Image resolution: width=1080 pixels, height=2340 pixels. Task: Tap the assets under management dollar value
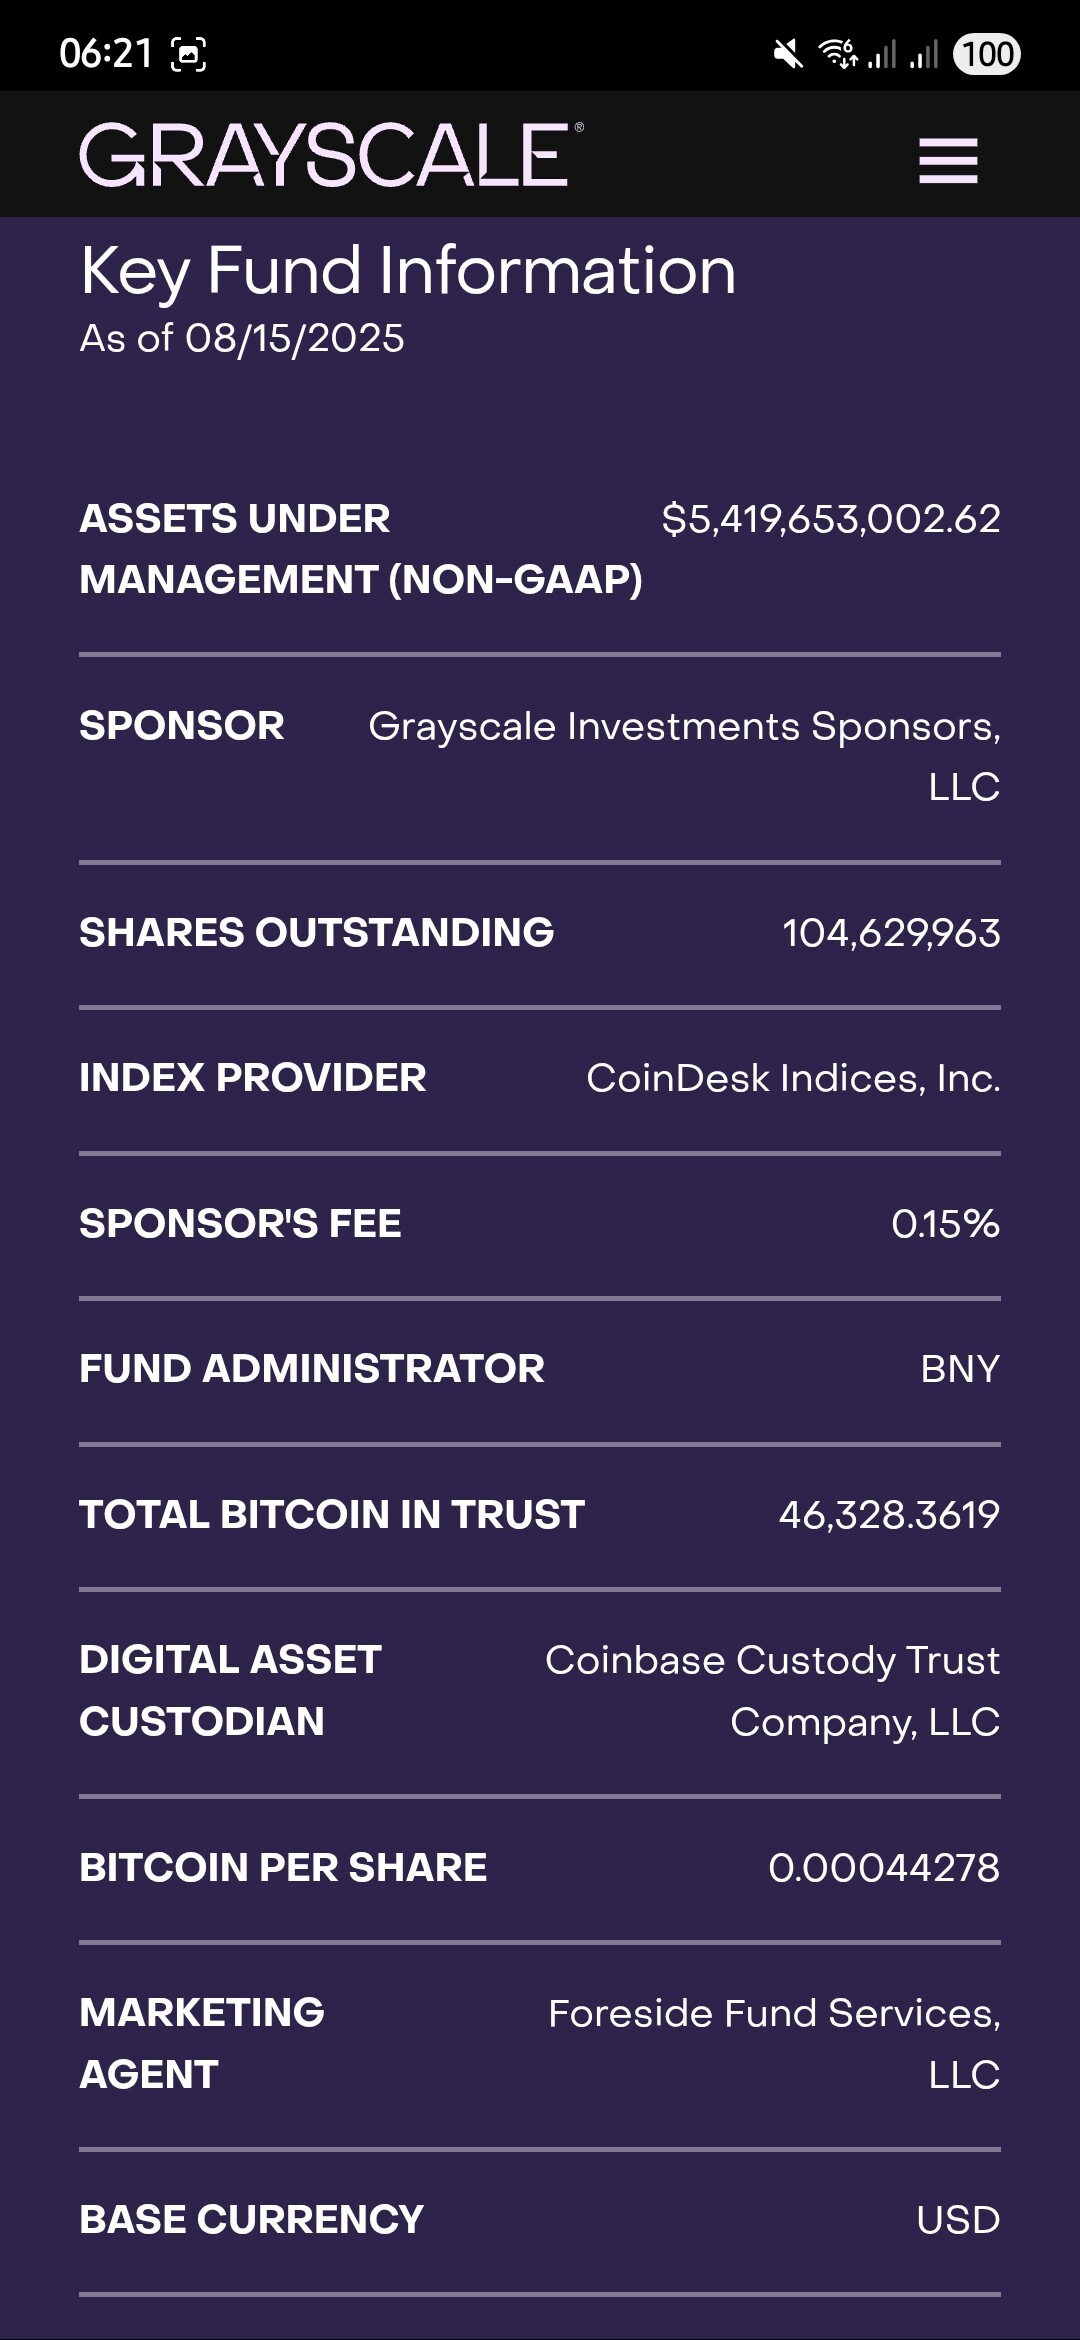coord(830,519)
